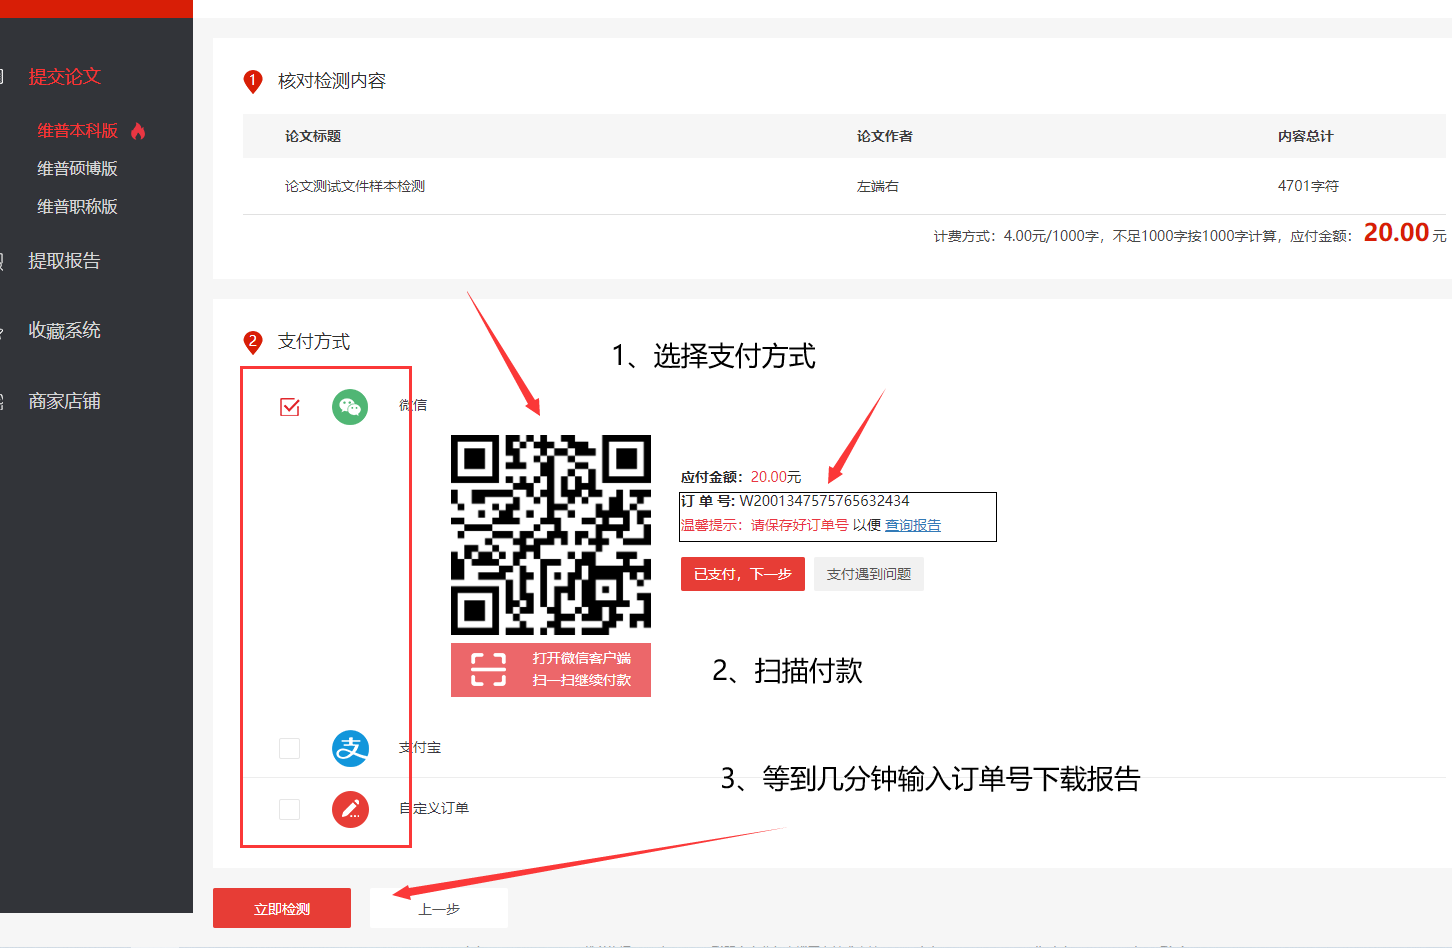Open 收藏系统 in the sidebar
Viewport: 1452px width, 948px height.
pyautogui.click(x=64, y=331)
